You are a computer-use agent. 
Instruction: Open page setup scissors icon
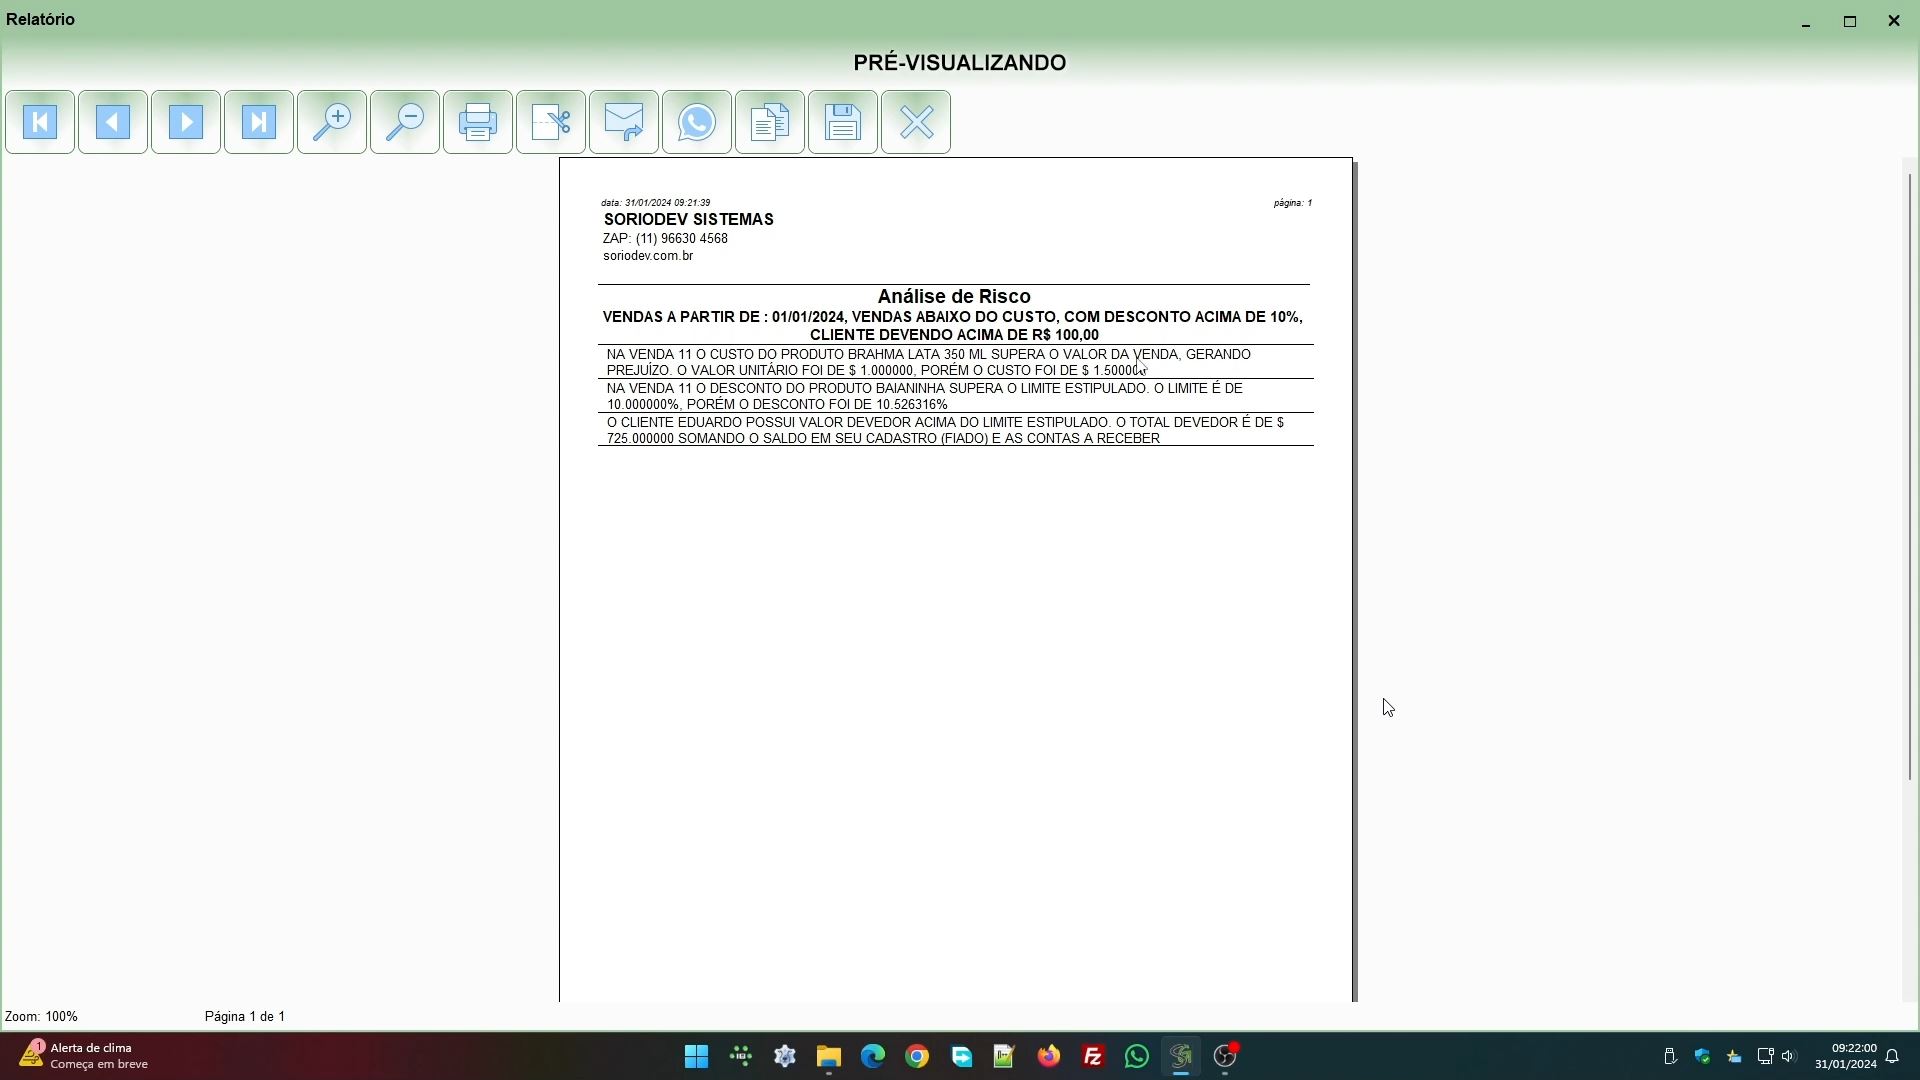(551, 122)
